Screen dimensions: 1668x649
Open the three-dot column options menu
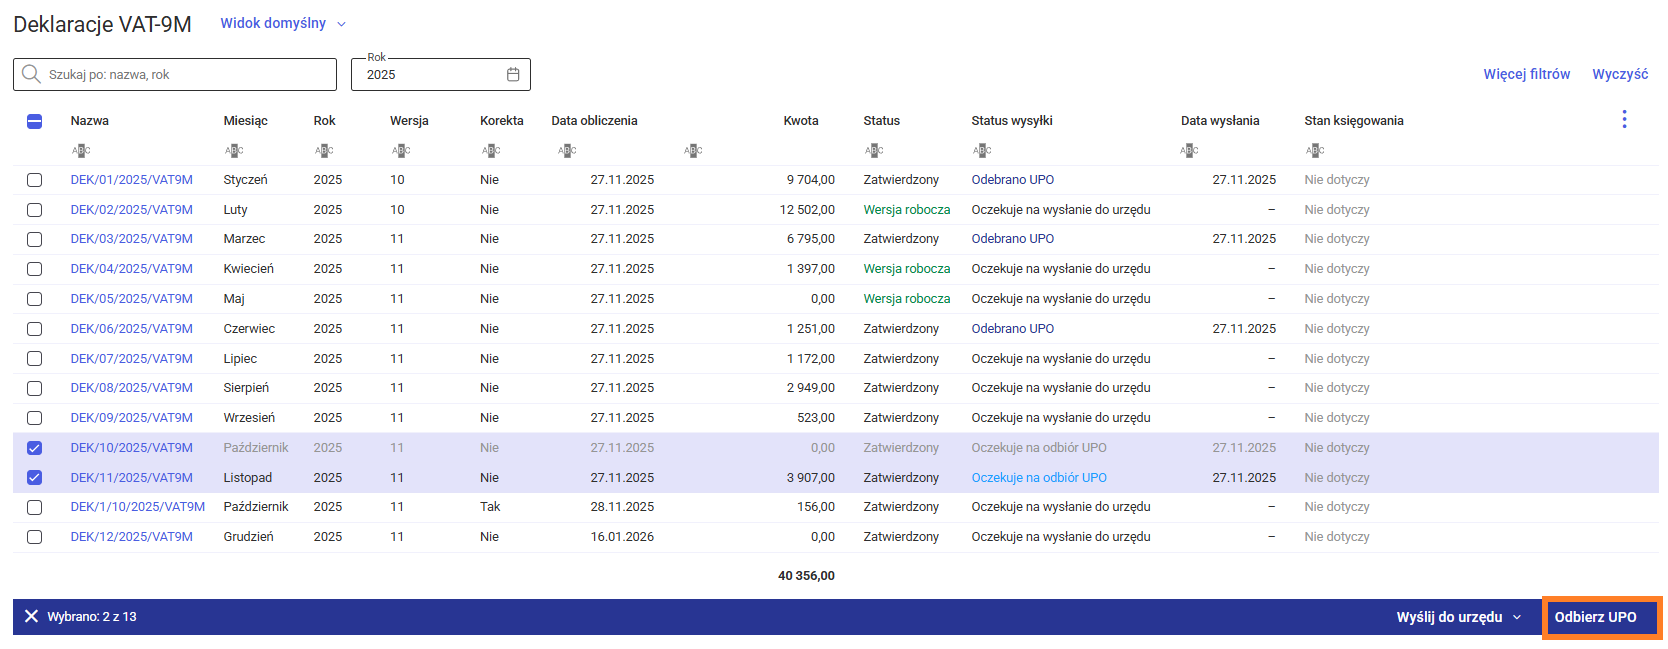[x=1623, y=120]
